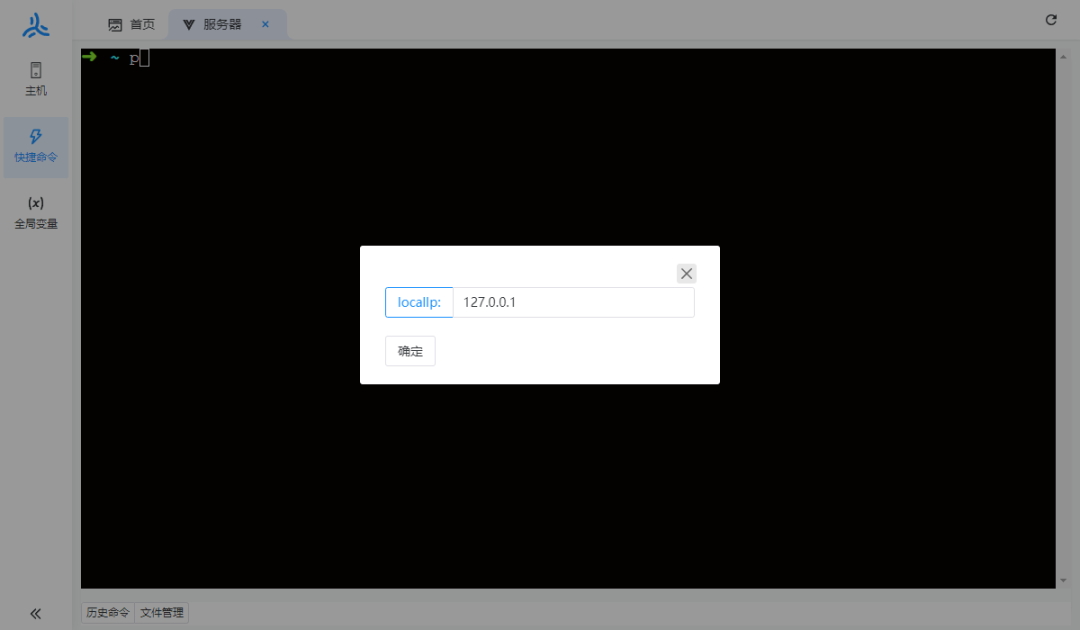Click the refresh icon at top right
The width and height of the screenshot is (1080, 630).
pyautogui.click(x=1051, y=19)
